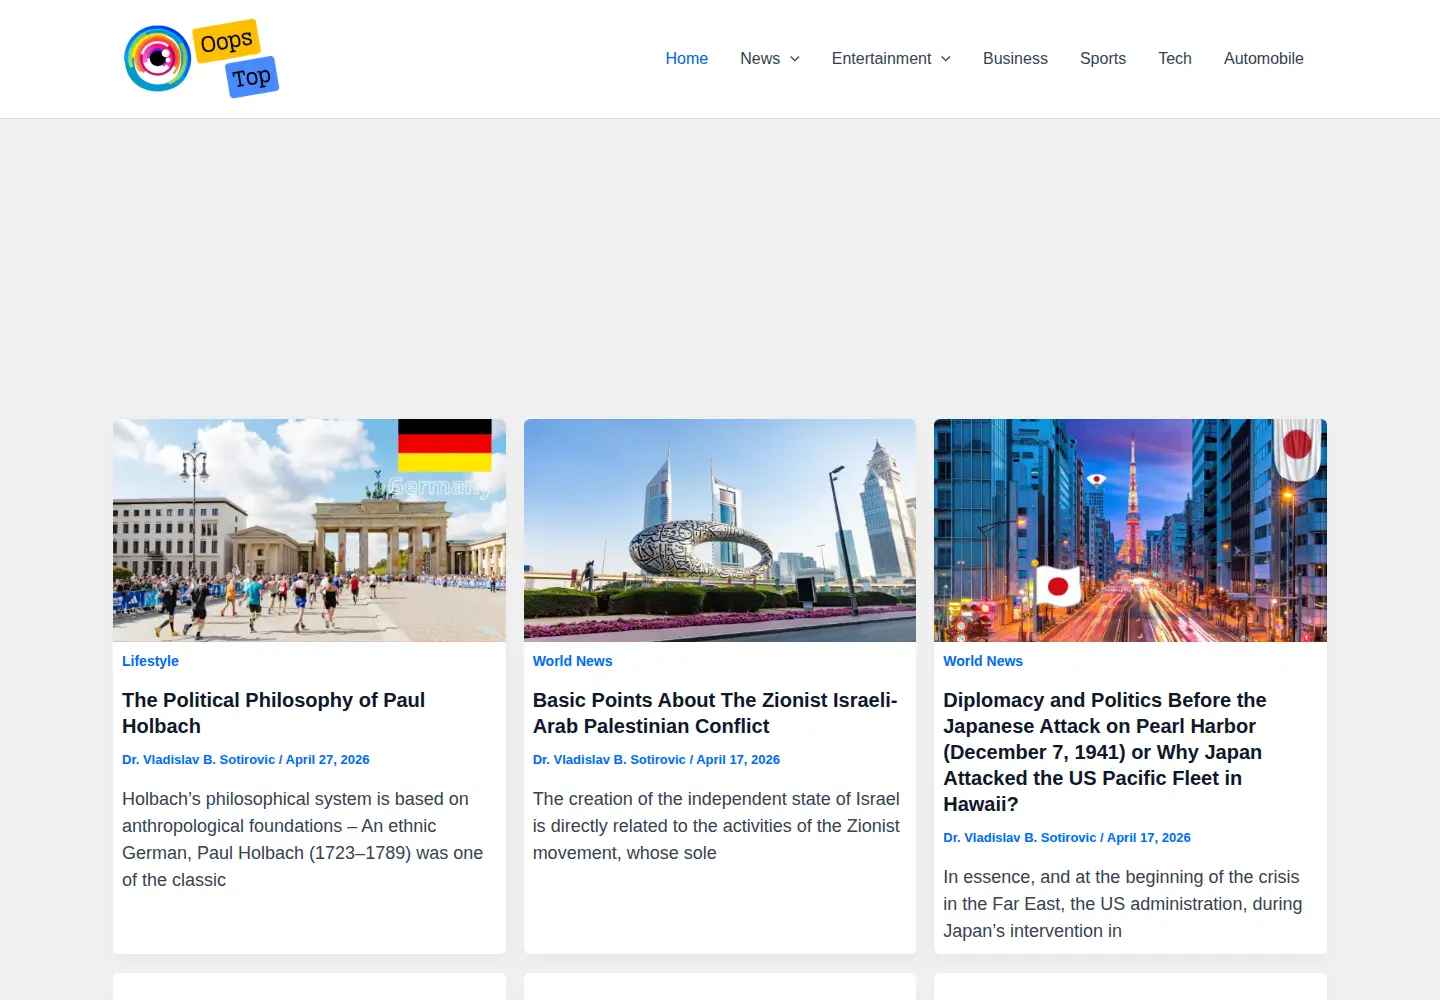This screenshot has height=1000, width=1440.
Task: Open World News category on Zionist article
Action: [x=572, y=661]
